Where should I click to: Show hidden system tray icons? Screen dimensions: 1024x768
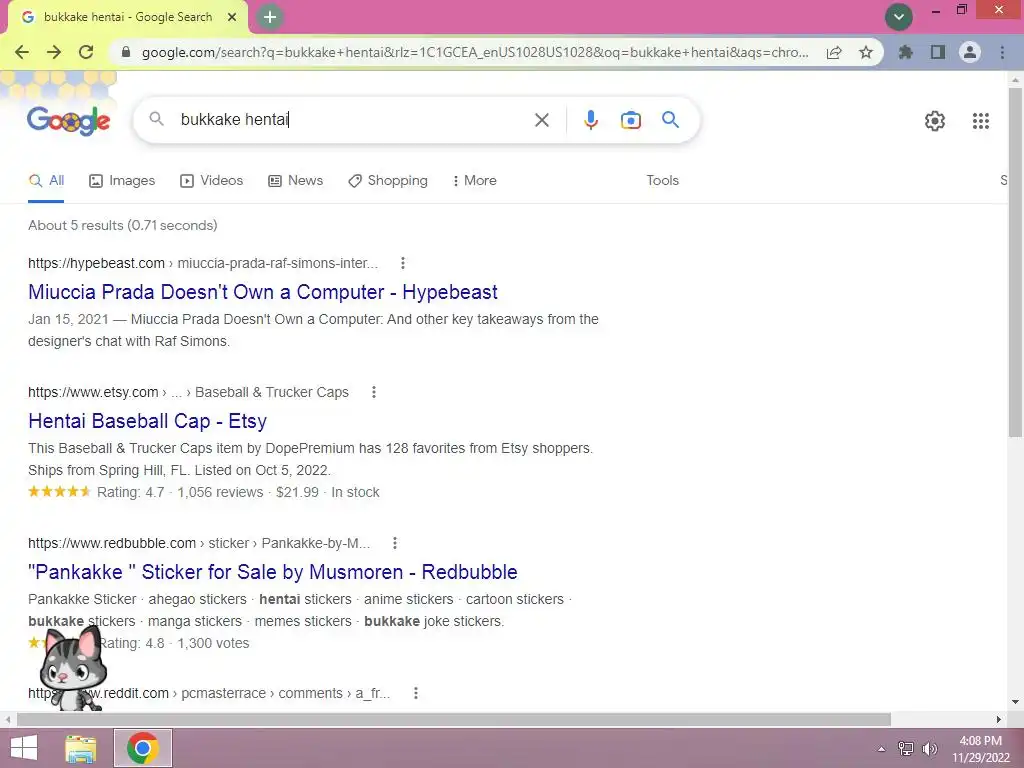[881, 749]
